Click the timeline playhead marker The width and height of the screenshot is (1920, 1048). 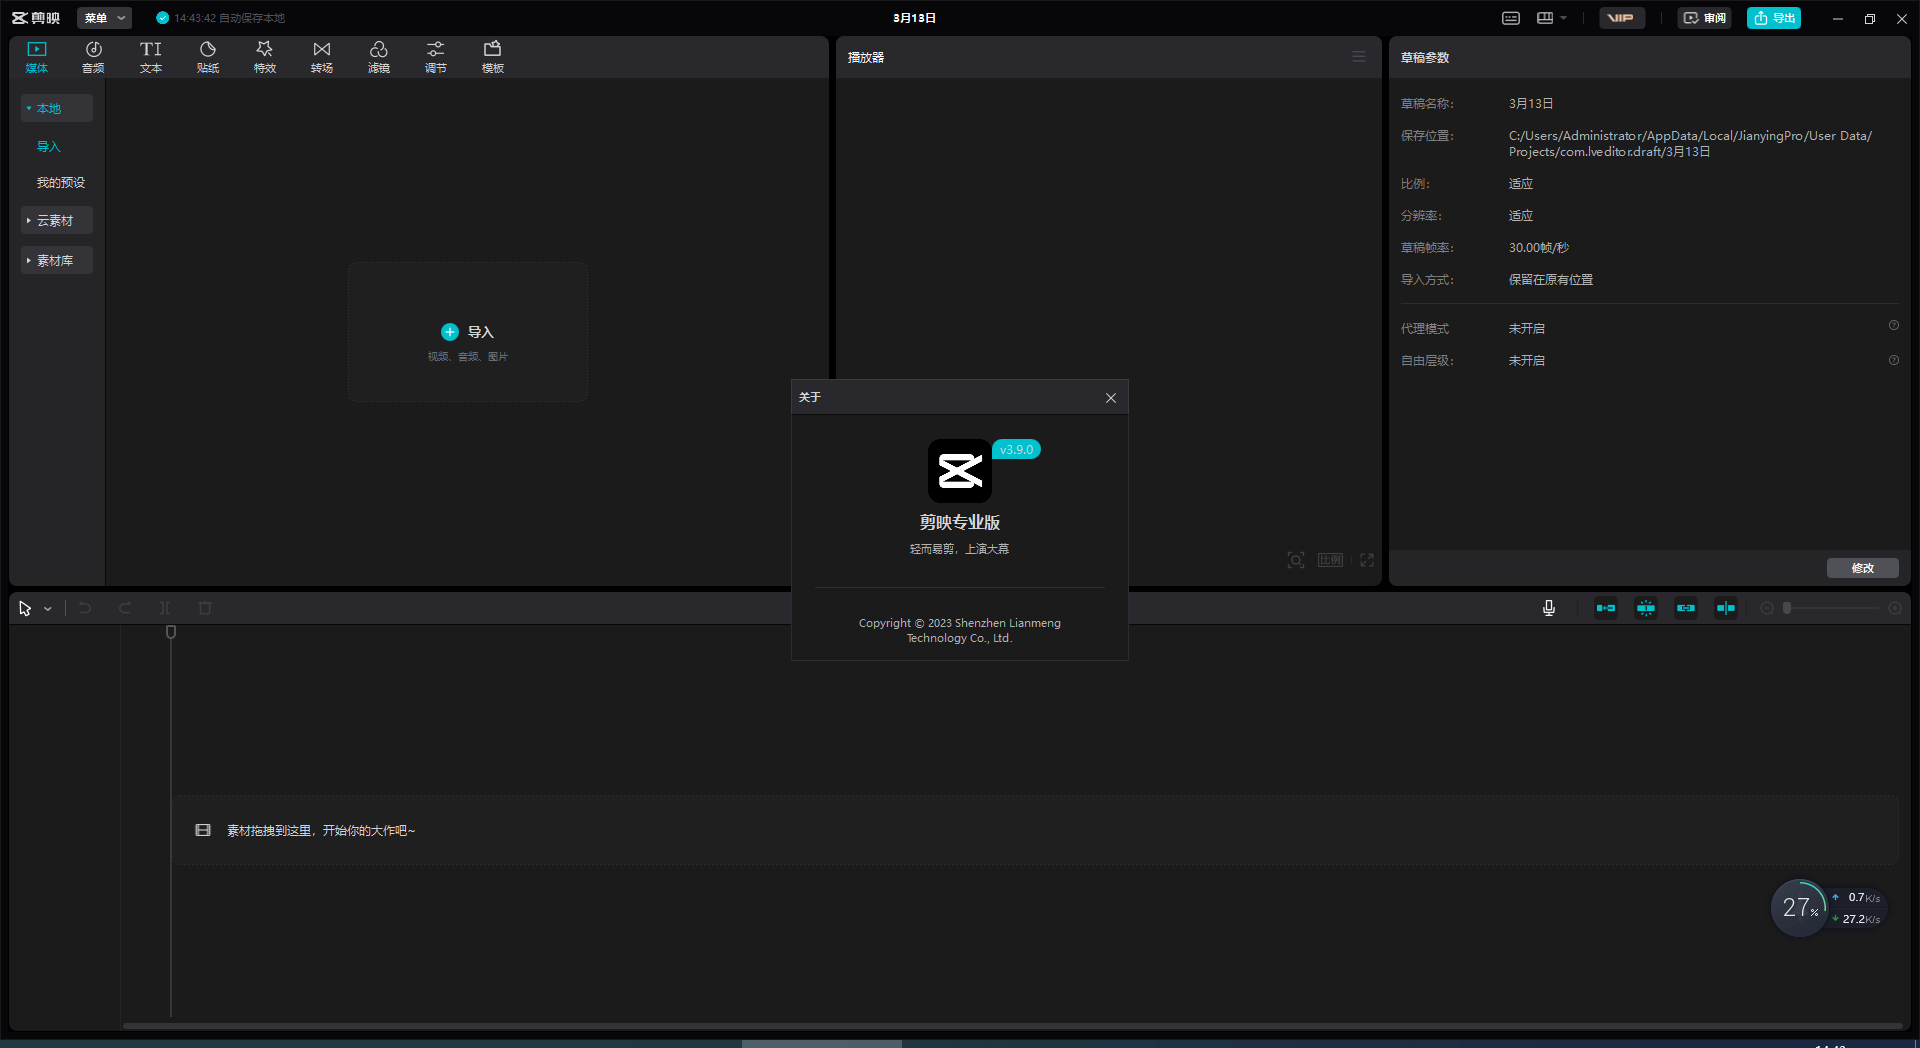click(171, 632)
